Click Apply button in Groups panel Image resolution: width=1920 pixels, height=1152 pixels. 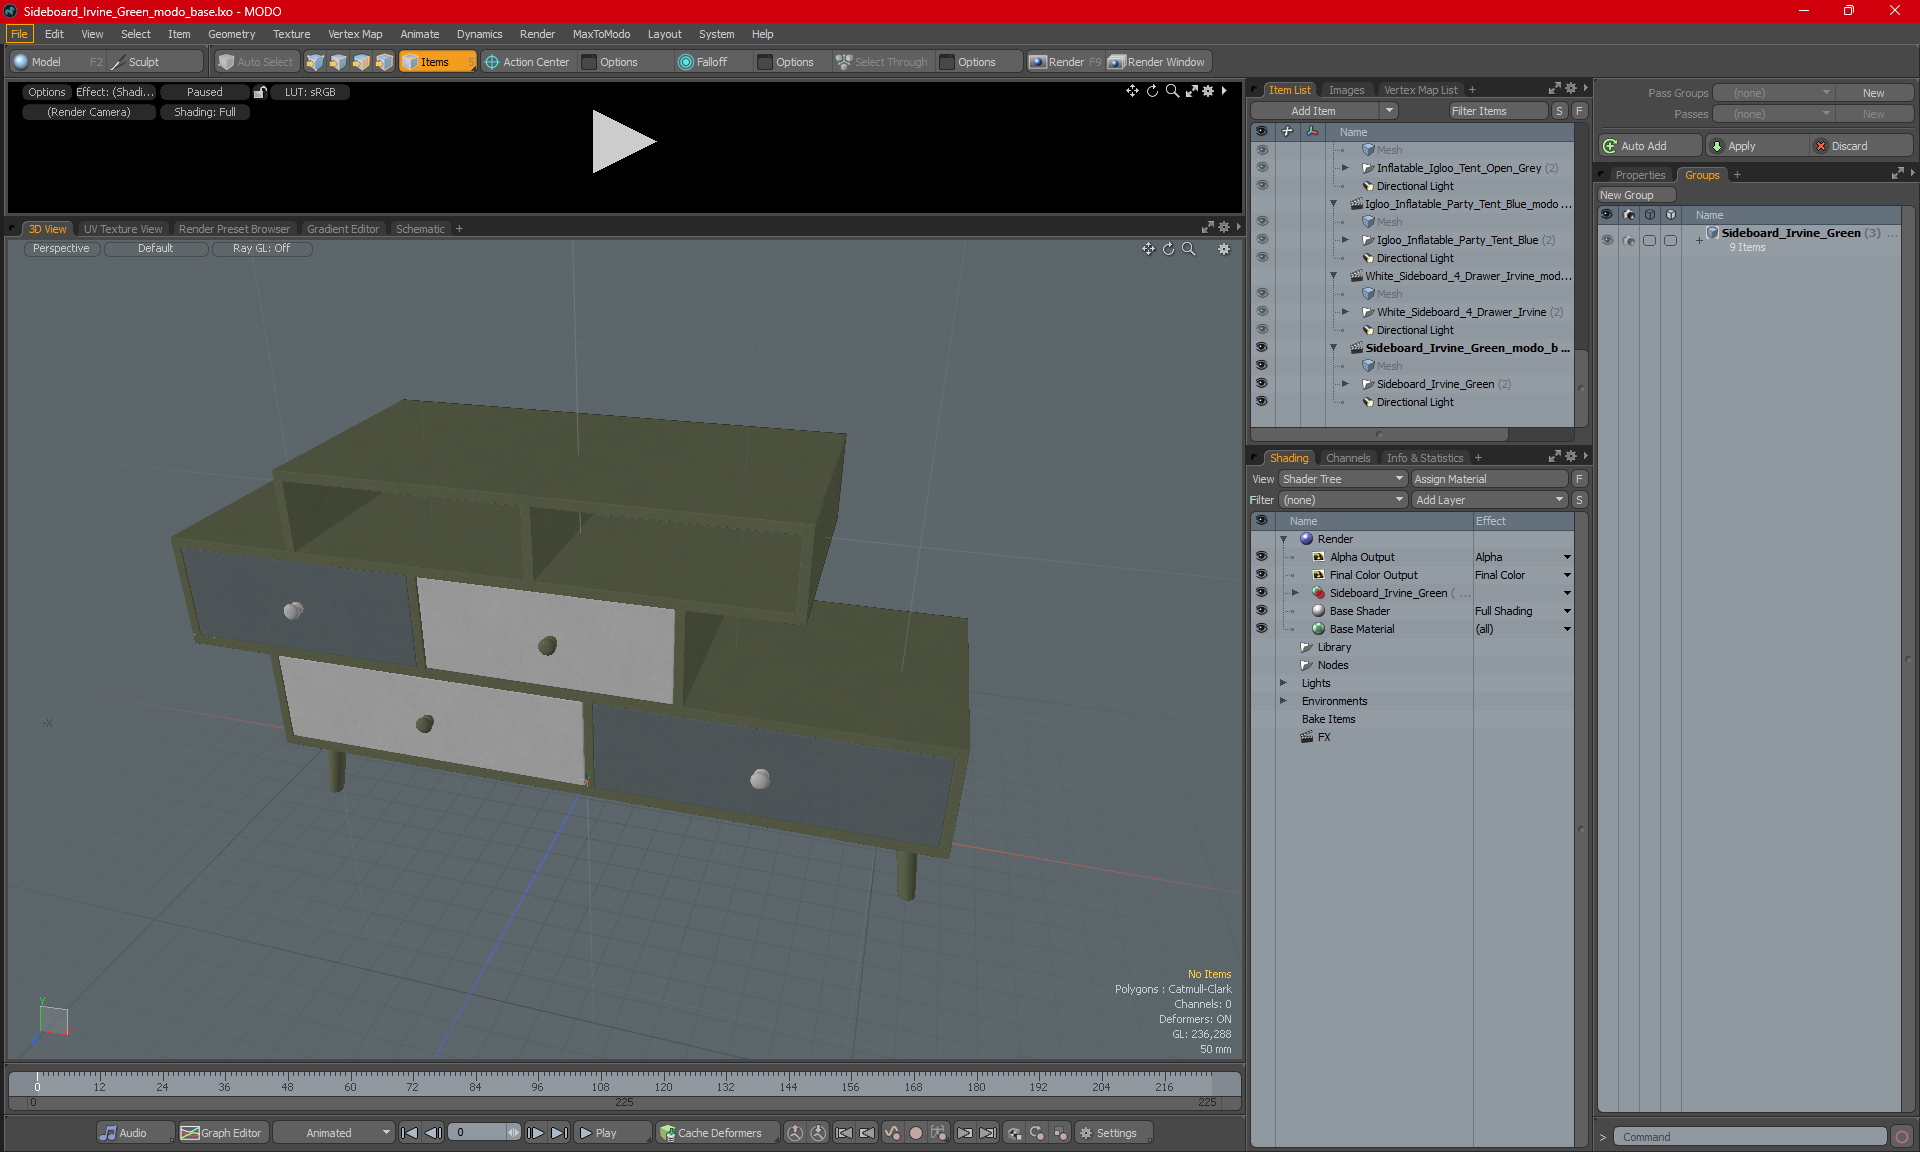(x=1756, y=146)
